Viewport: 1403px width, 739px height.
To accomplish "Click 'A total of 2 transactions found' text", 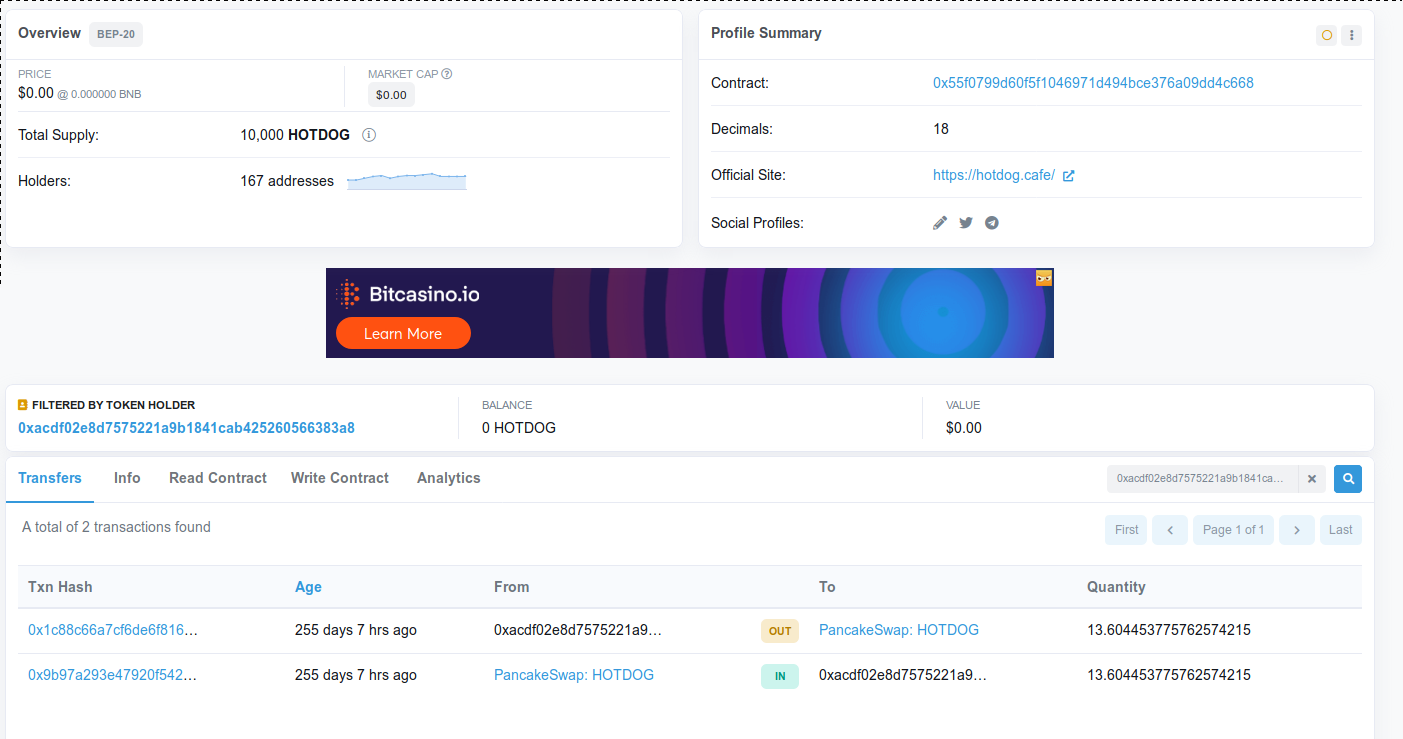I will (x=116, y=527).
